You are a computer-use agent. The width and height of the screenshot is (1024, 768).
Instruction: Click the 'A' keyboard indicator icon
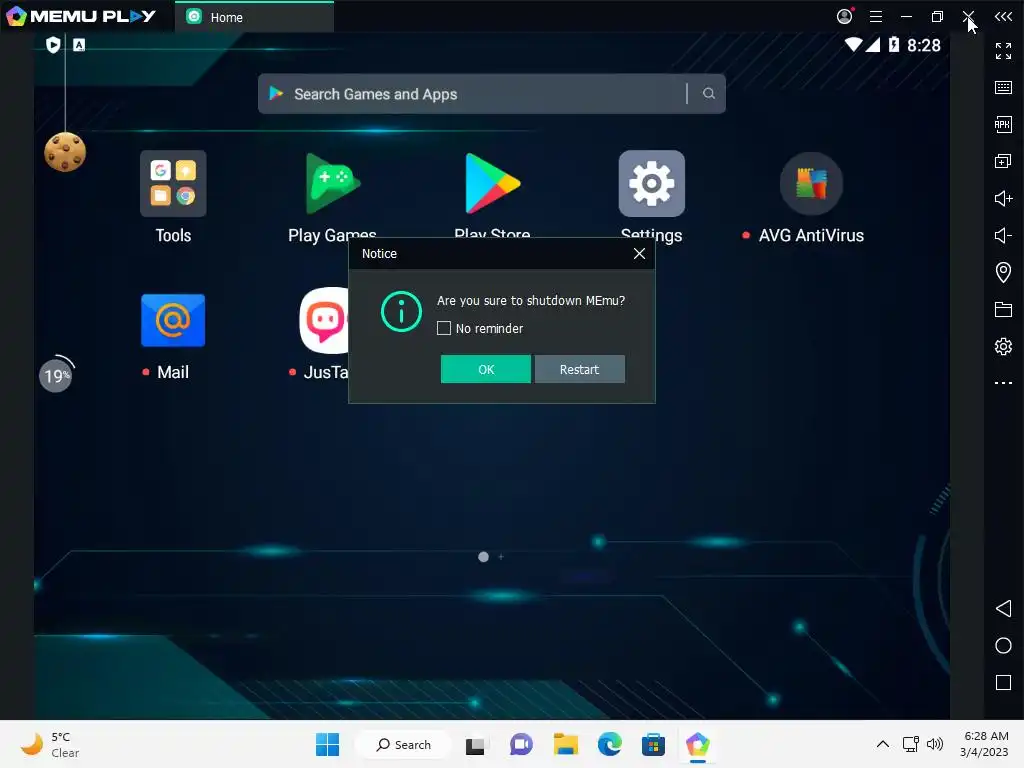click(79, 44)
